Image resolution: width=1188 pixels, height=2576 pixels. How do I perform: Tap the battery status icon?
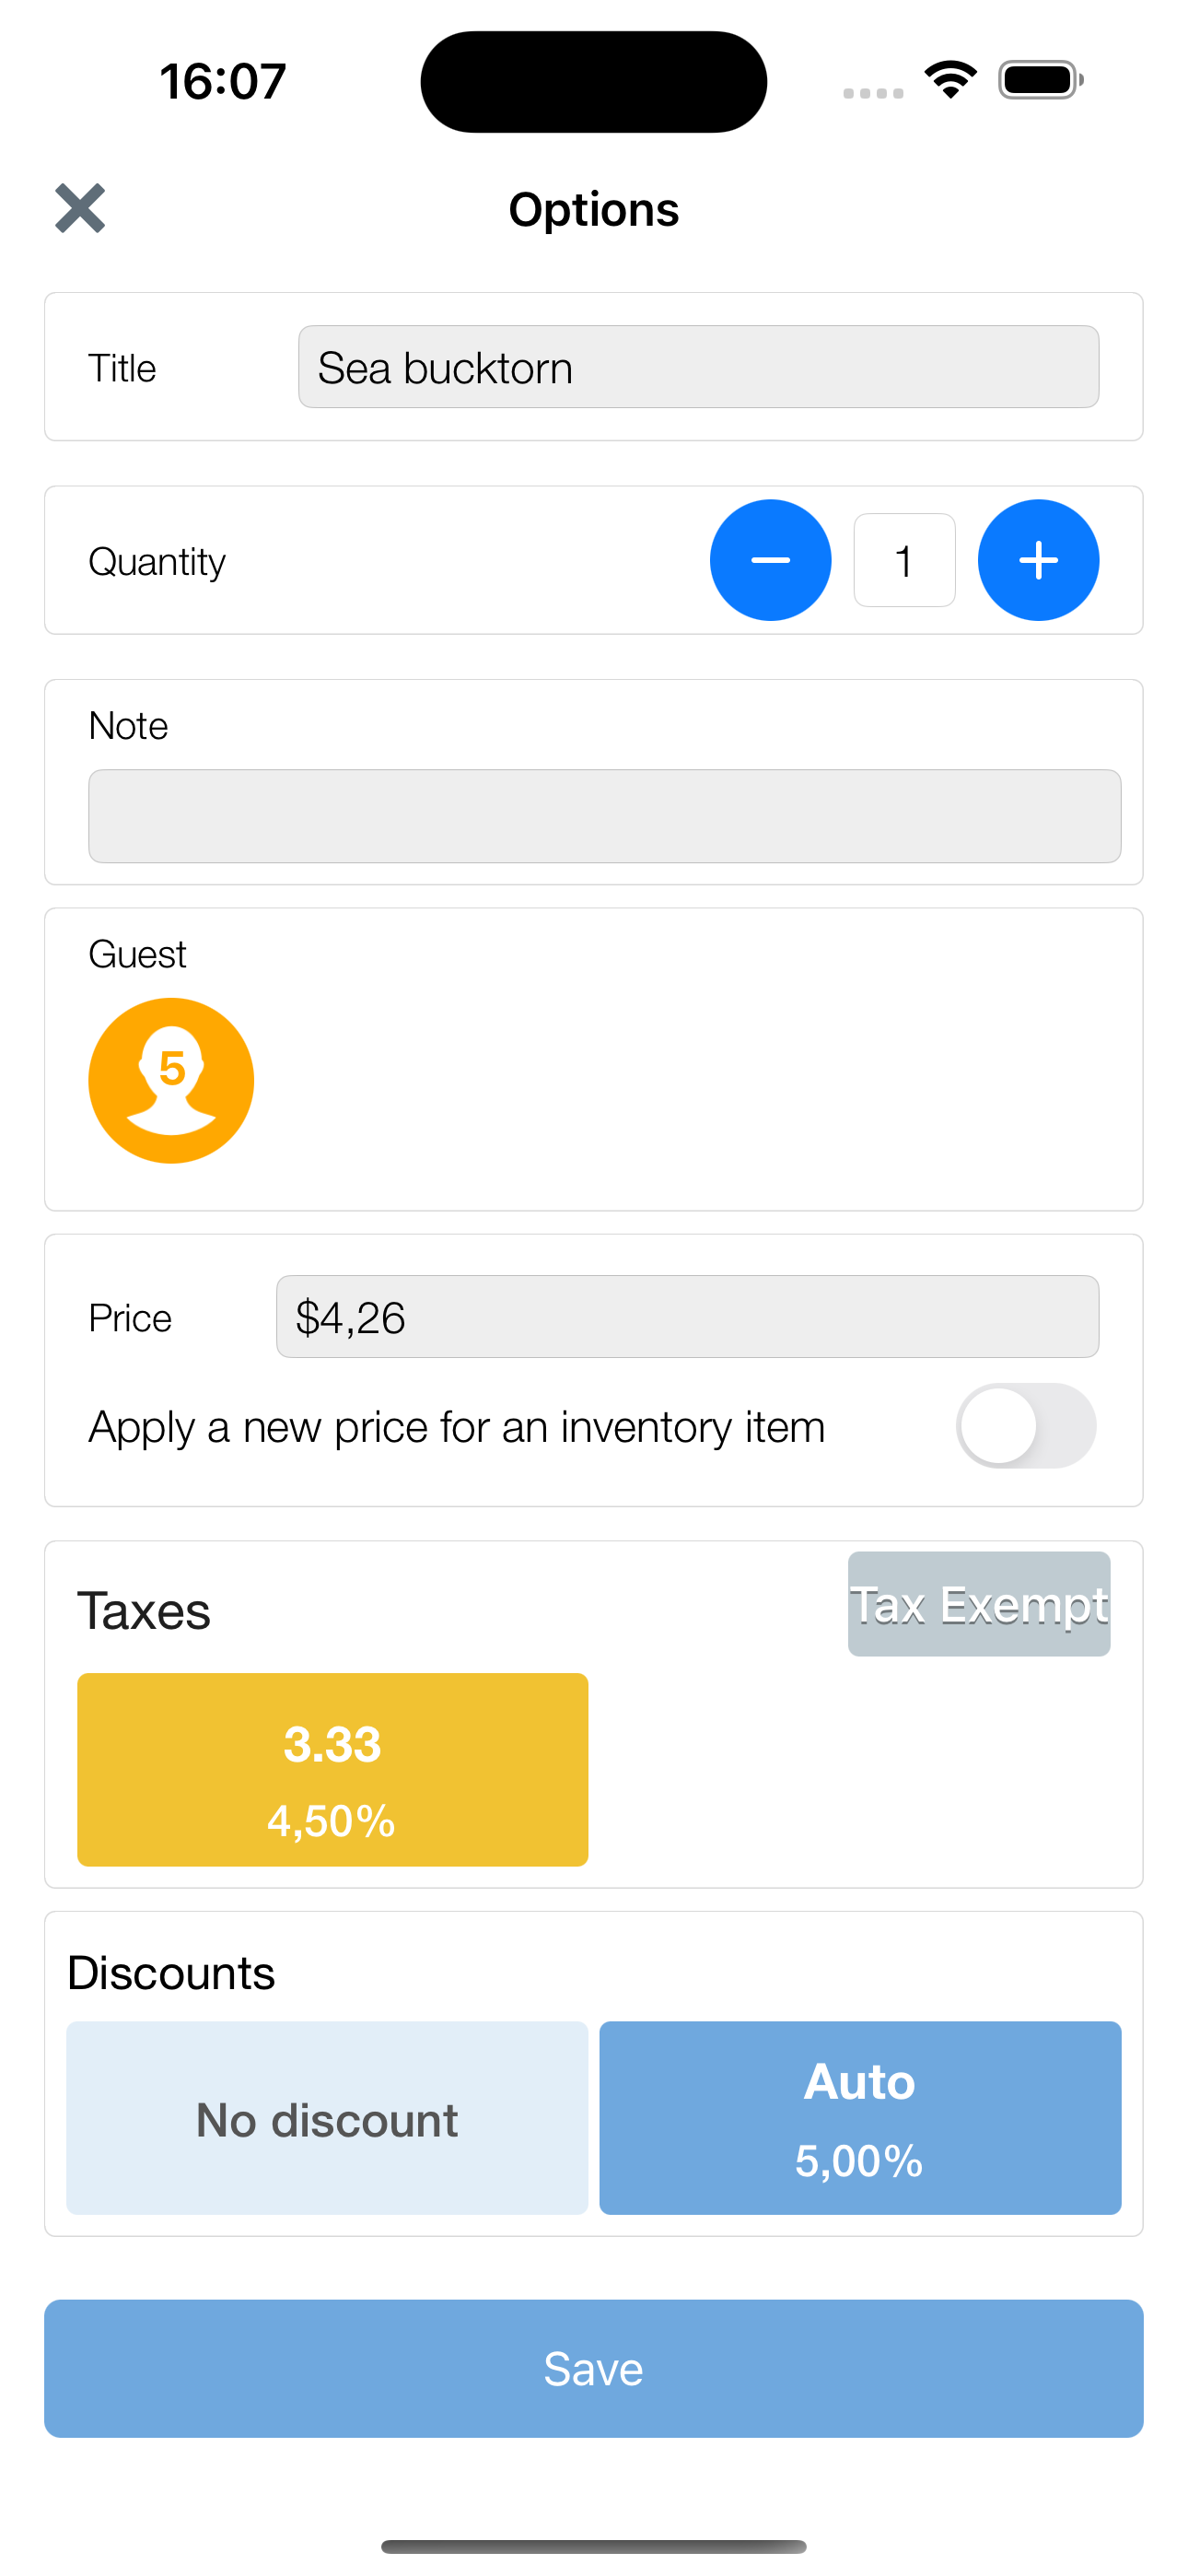tap(1040, 80)
